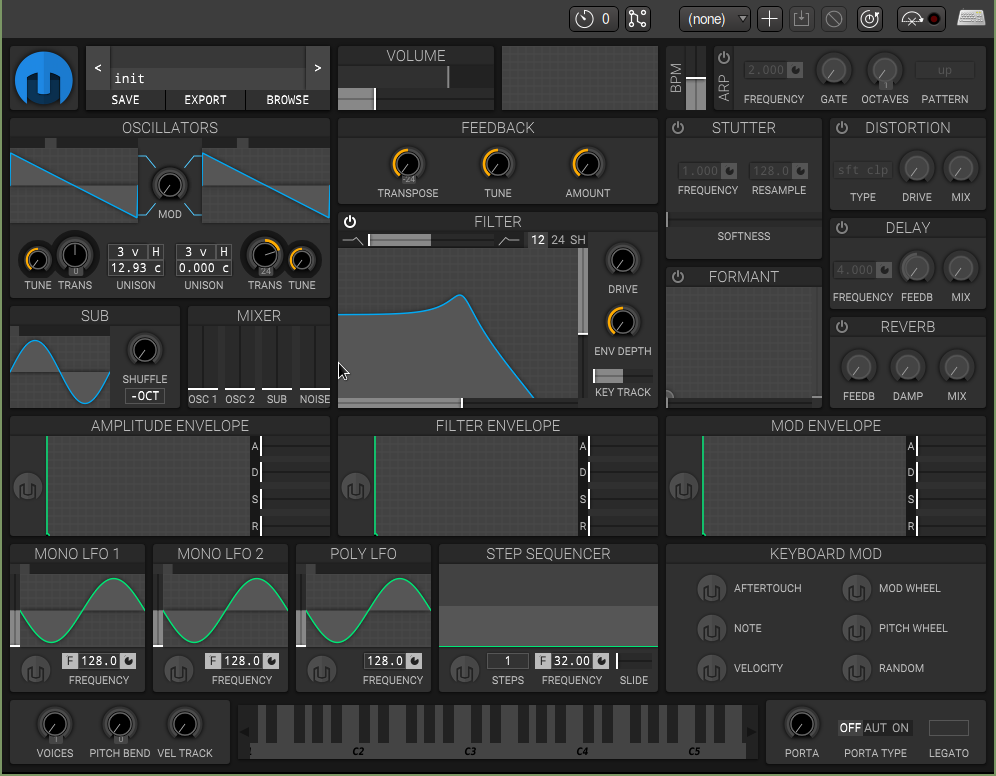Toggle the virtual keyboard icon
Viewport: 996px width, 776px height.
coord(970,19)
